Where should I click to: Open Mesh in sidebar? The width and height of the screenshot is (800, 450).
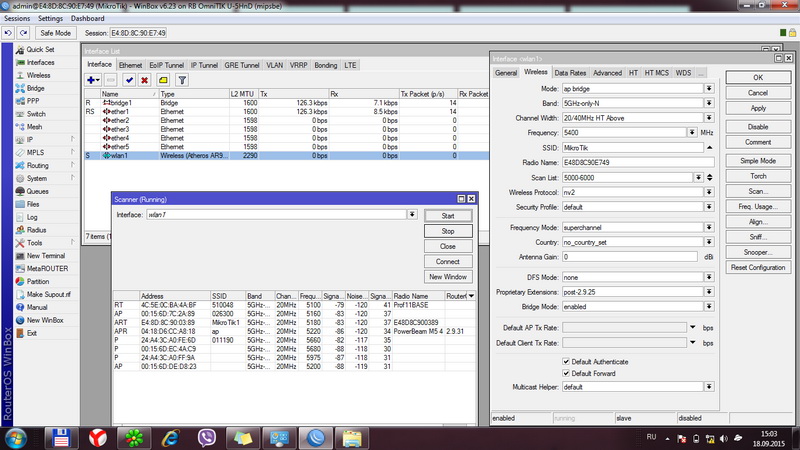[x=34, y=127]
